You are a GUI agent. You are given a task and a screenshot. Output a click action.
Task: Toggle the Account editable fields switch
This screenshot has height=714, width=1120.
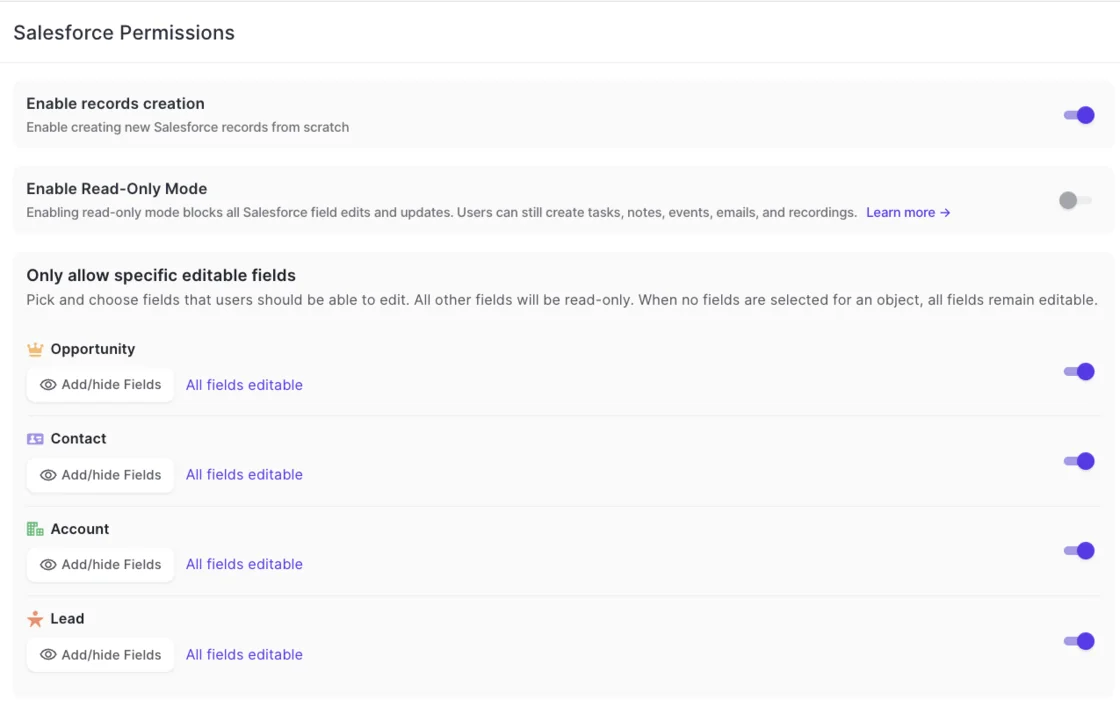tap(1079, 550)
